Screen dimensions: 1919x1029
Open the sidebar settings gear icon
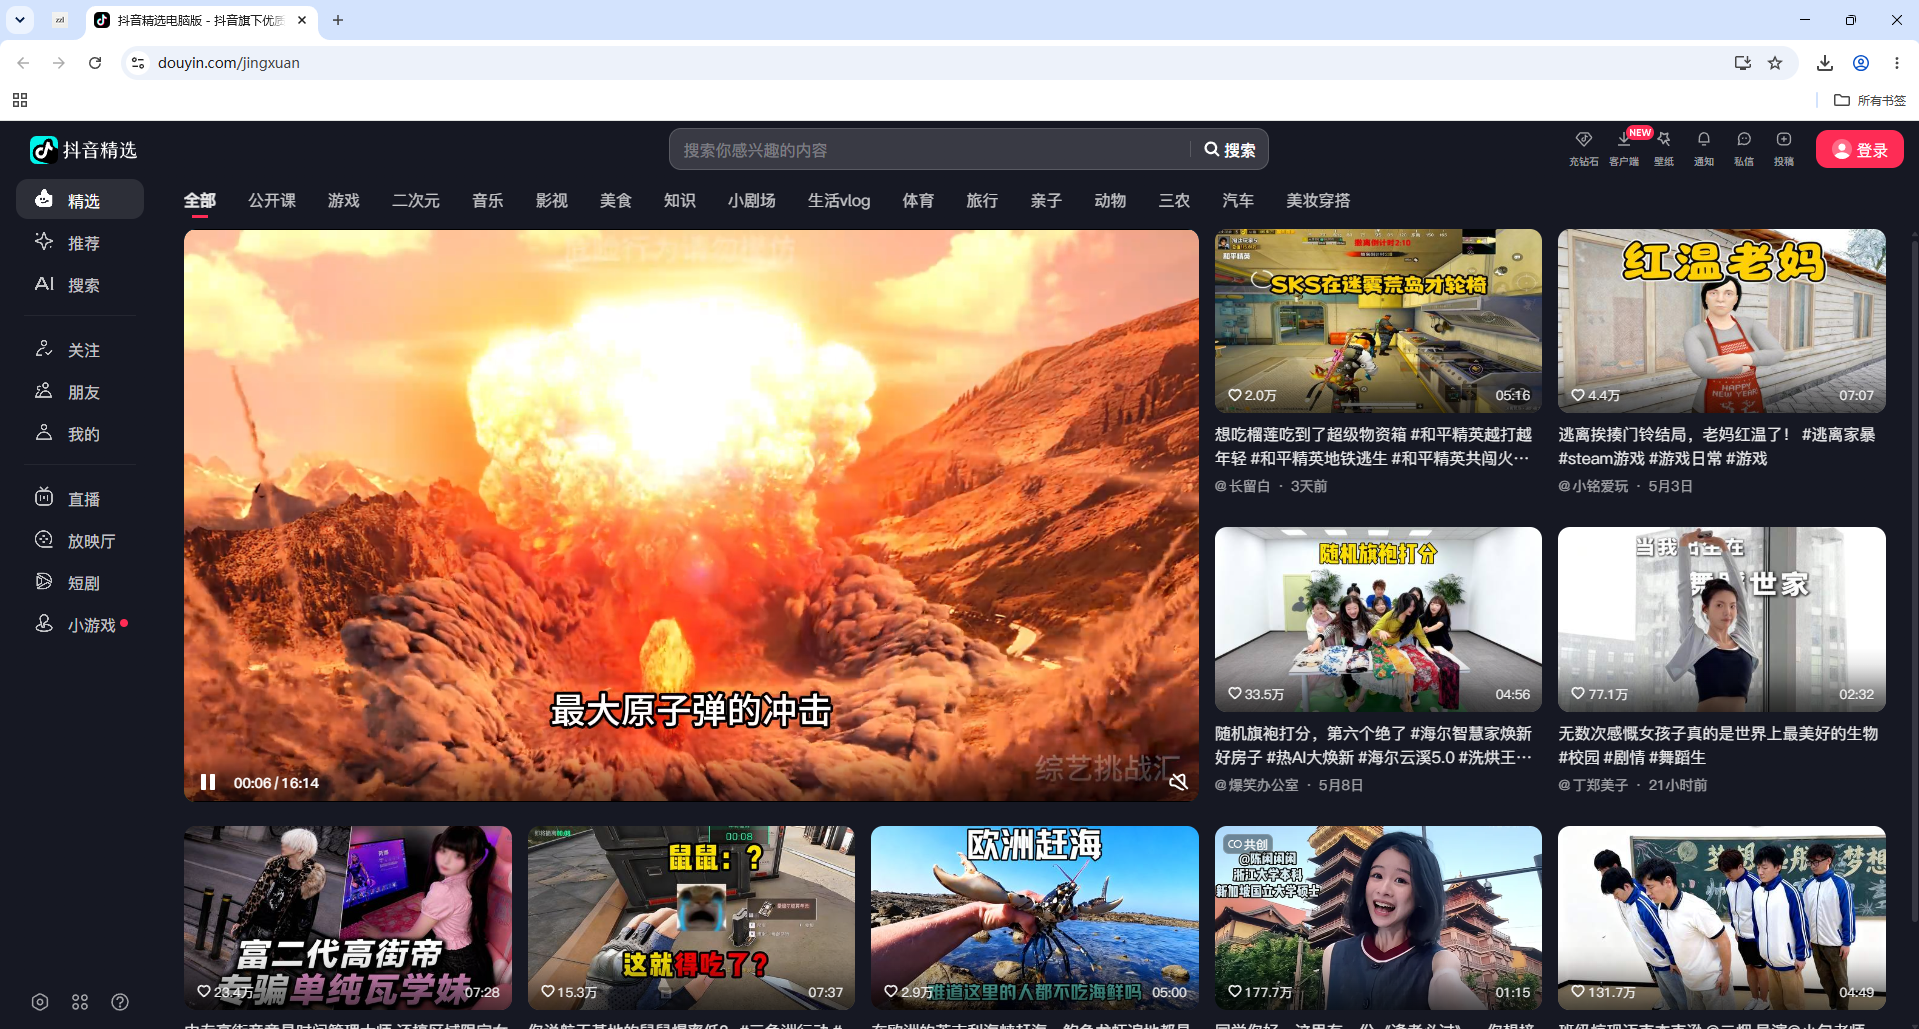pos(40,1002)
